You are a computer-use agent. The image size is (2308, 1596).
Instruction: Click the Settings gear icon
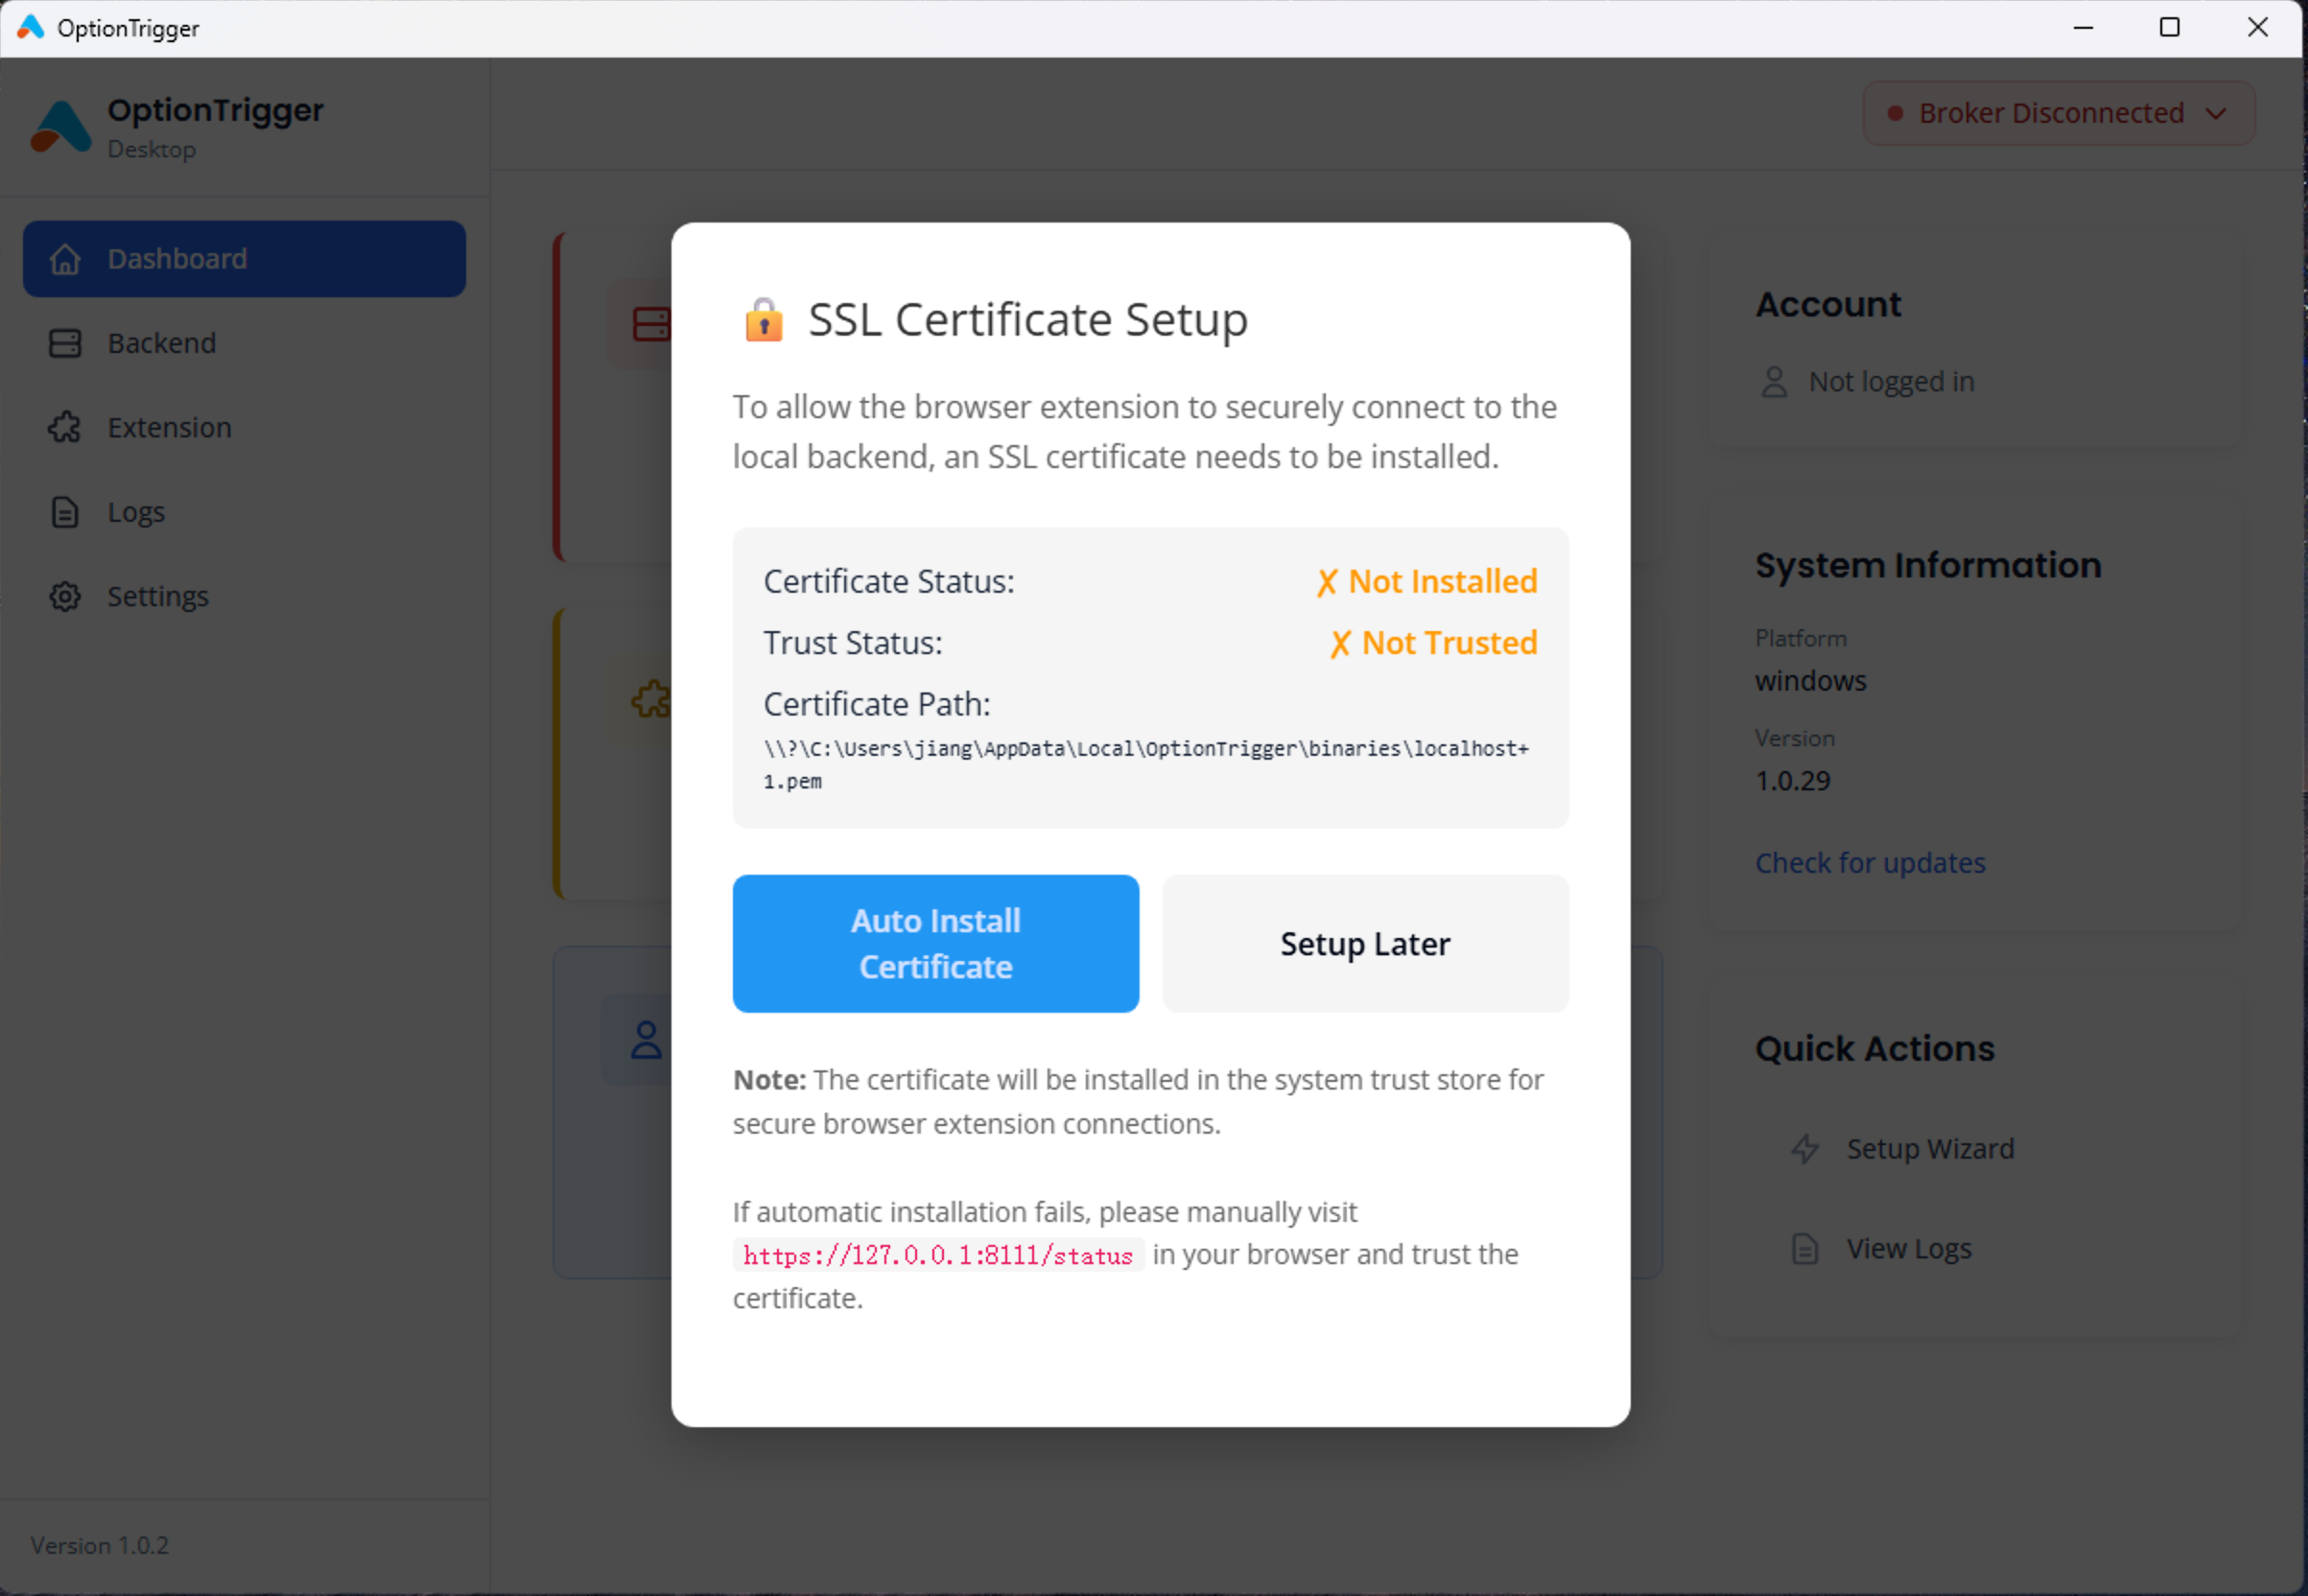[65, 596]
